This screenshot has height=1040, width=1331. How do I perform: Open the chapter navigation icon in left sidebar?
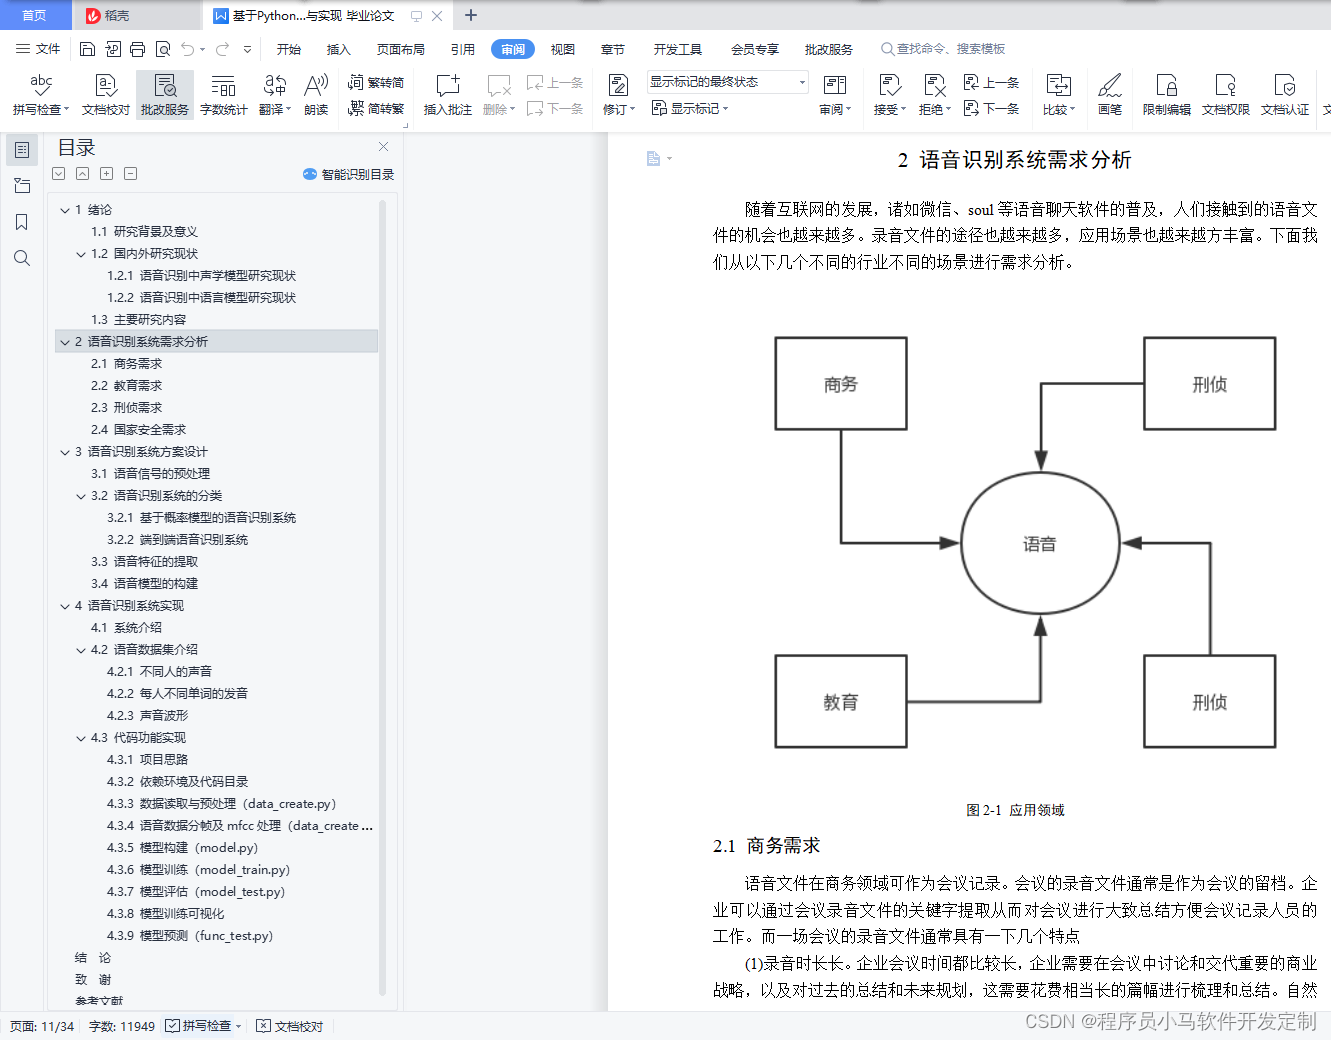tap(22, 186)
